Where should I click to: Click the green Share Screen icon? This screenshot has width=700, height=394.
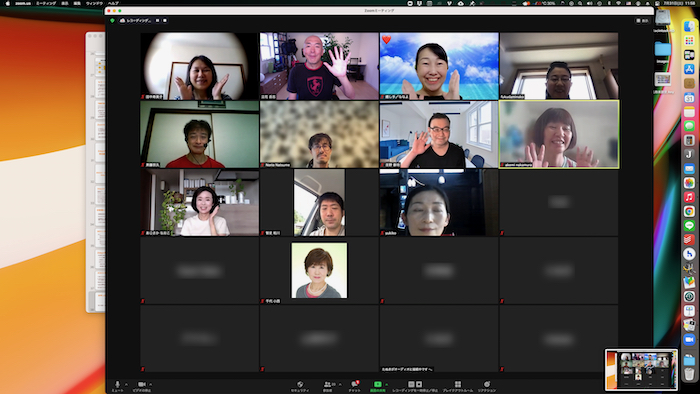tap(378, 384)
